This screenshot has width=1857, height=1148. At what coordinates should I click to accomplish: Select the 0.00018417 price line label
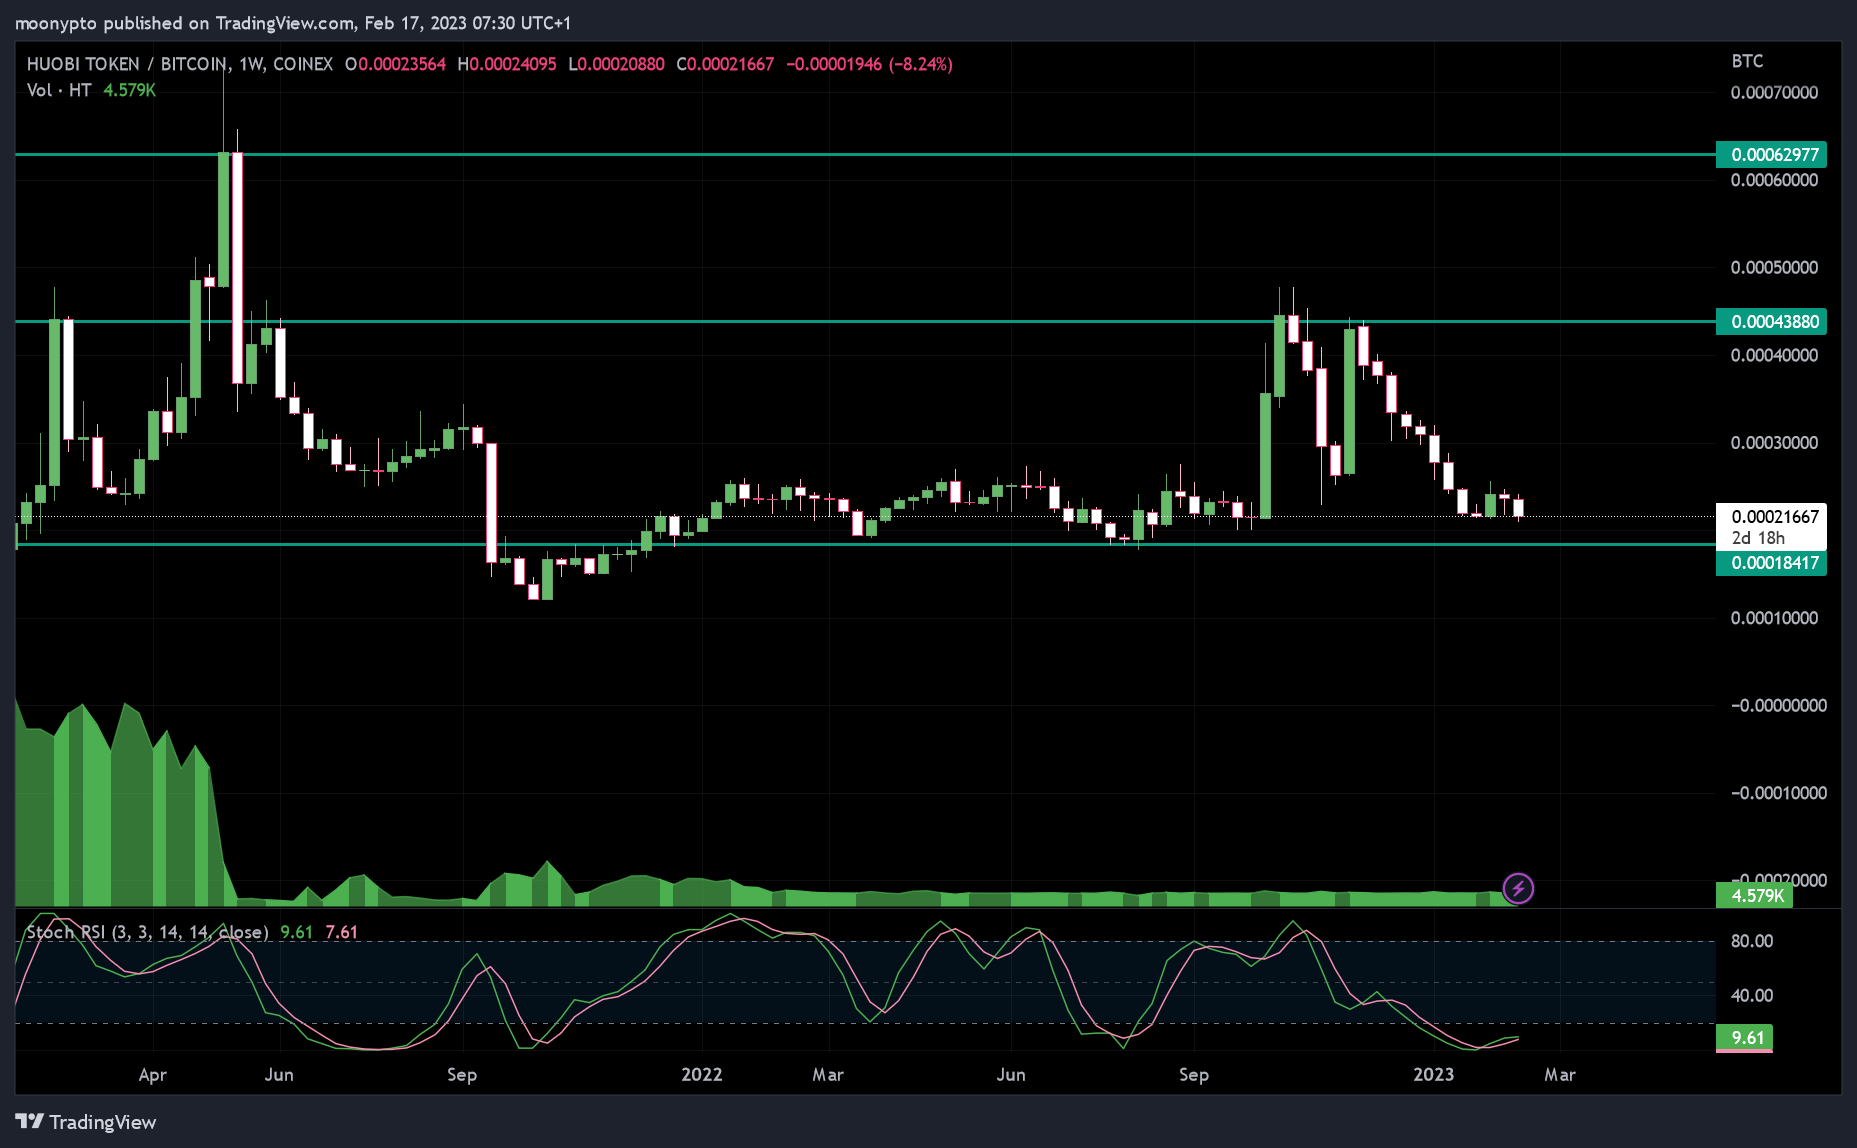(1772, 563)
